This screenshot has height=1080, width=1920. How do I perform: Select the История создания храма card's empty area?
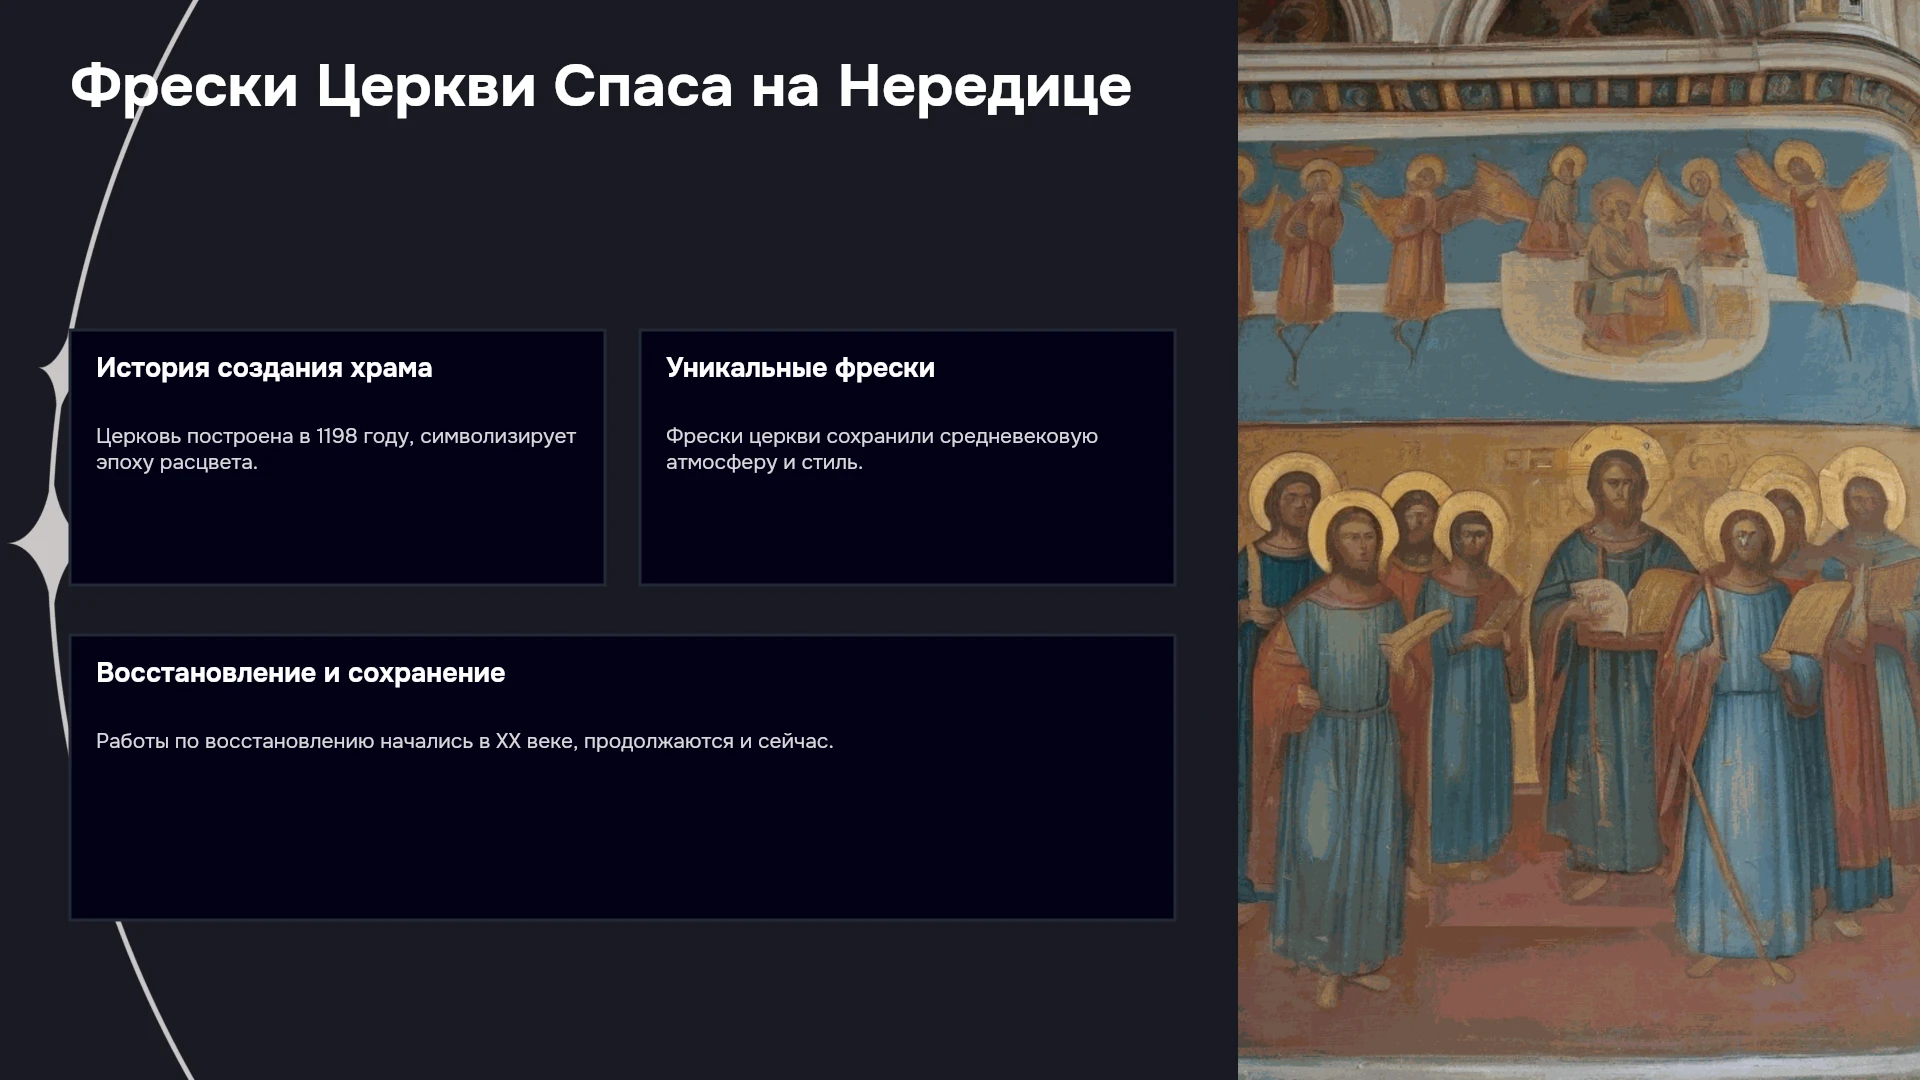coord(337,530)
